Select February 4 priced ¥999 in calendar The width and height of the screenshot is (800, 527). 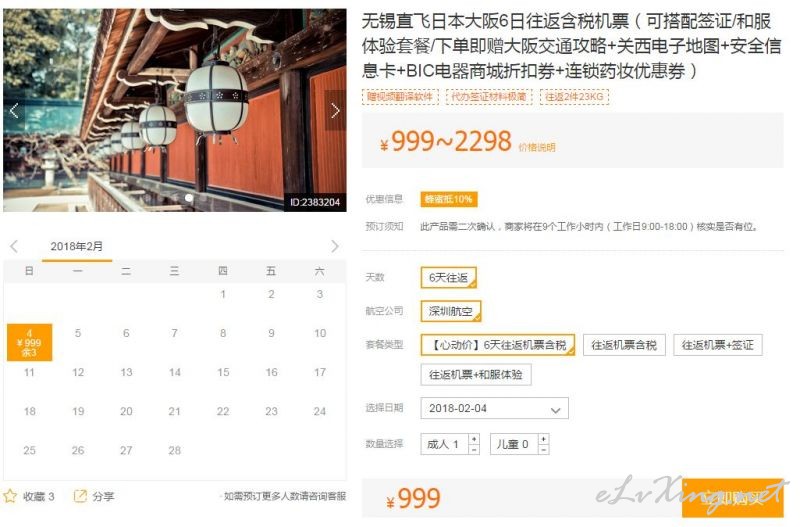[30, 342]
